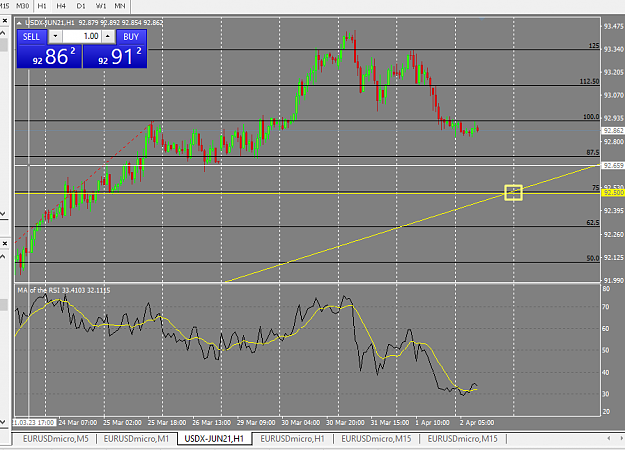Screen dimensions: 625x450
Task: Select the USDX-JUN21,H1 chart tab
Action: point(214,439)
